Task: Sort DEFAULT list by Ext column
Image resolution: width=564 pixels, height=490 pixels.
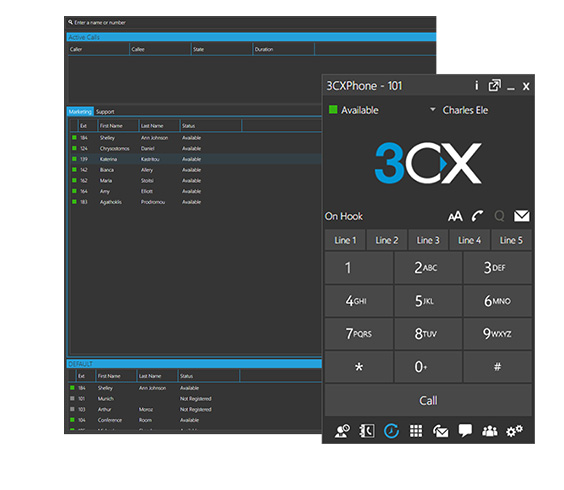Action: click(x=86, y=376)
